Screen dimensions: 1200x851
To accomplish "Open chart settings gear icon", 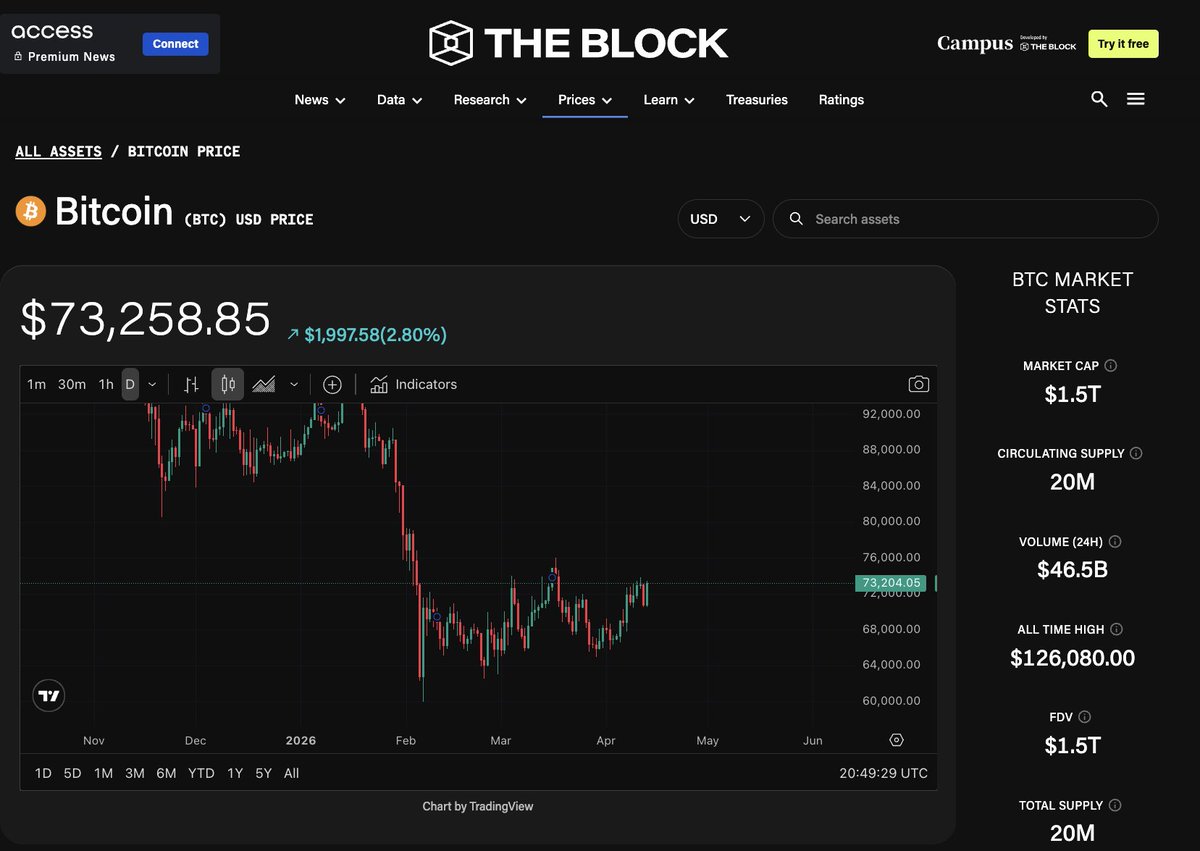I will click(x=896, y=740).
